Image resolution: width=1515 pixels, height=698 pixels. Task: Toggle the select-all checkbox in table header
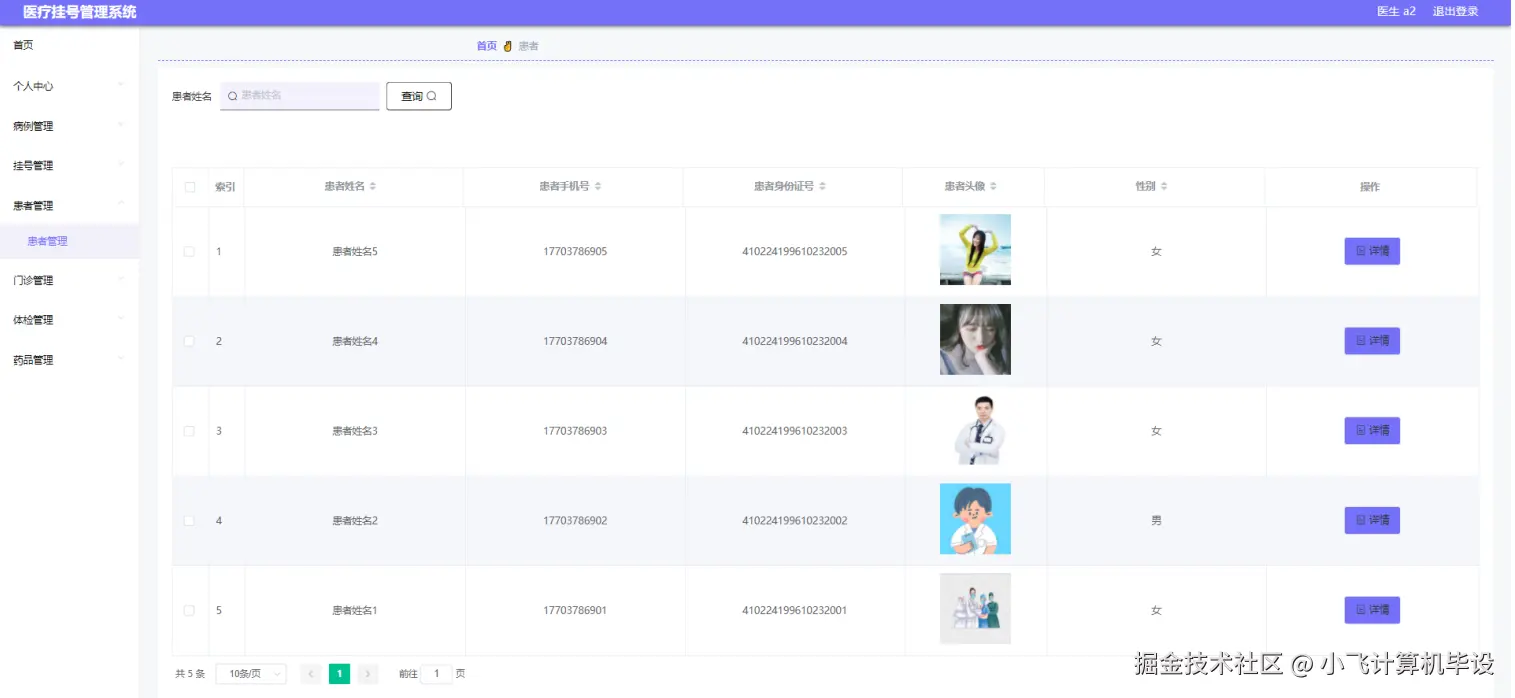[190, 187]
